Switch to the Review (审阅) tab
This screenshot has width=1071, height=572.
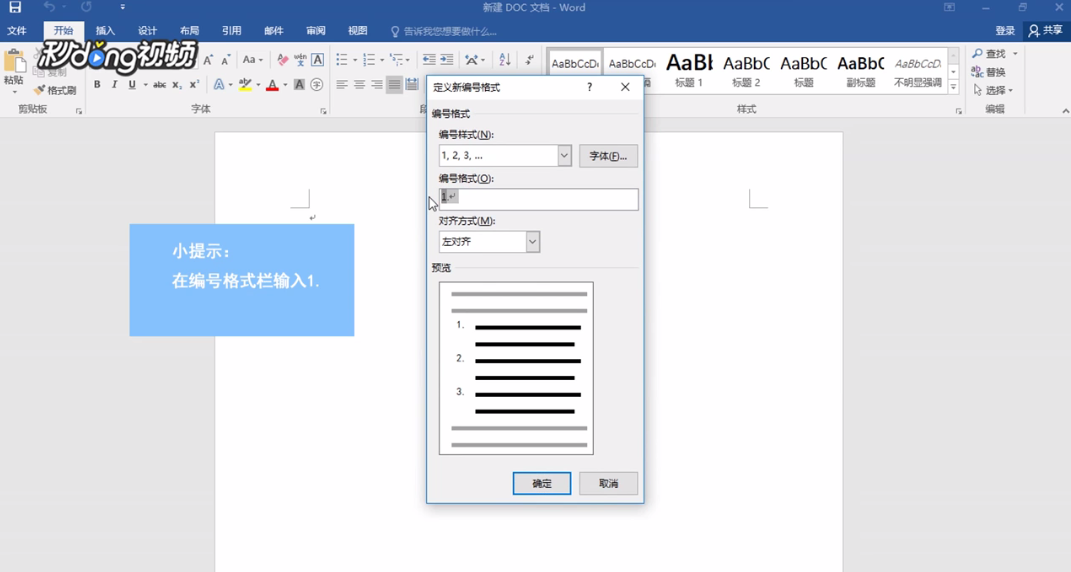[316, 31]
